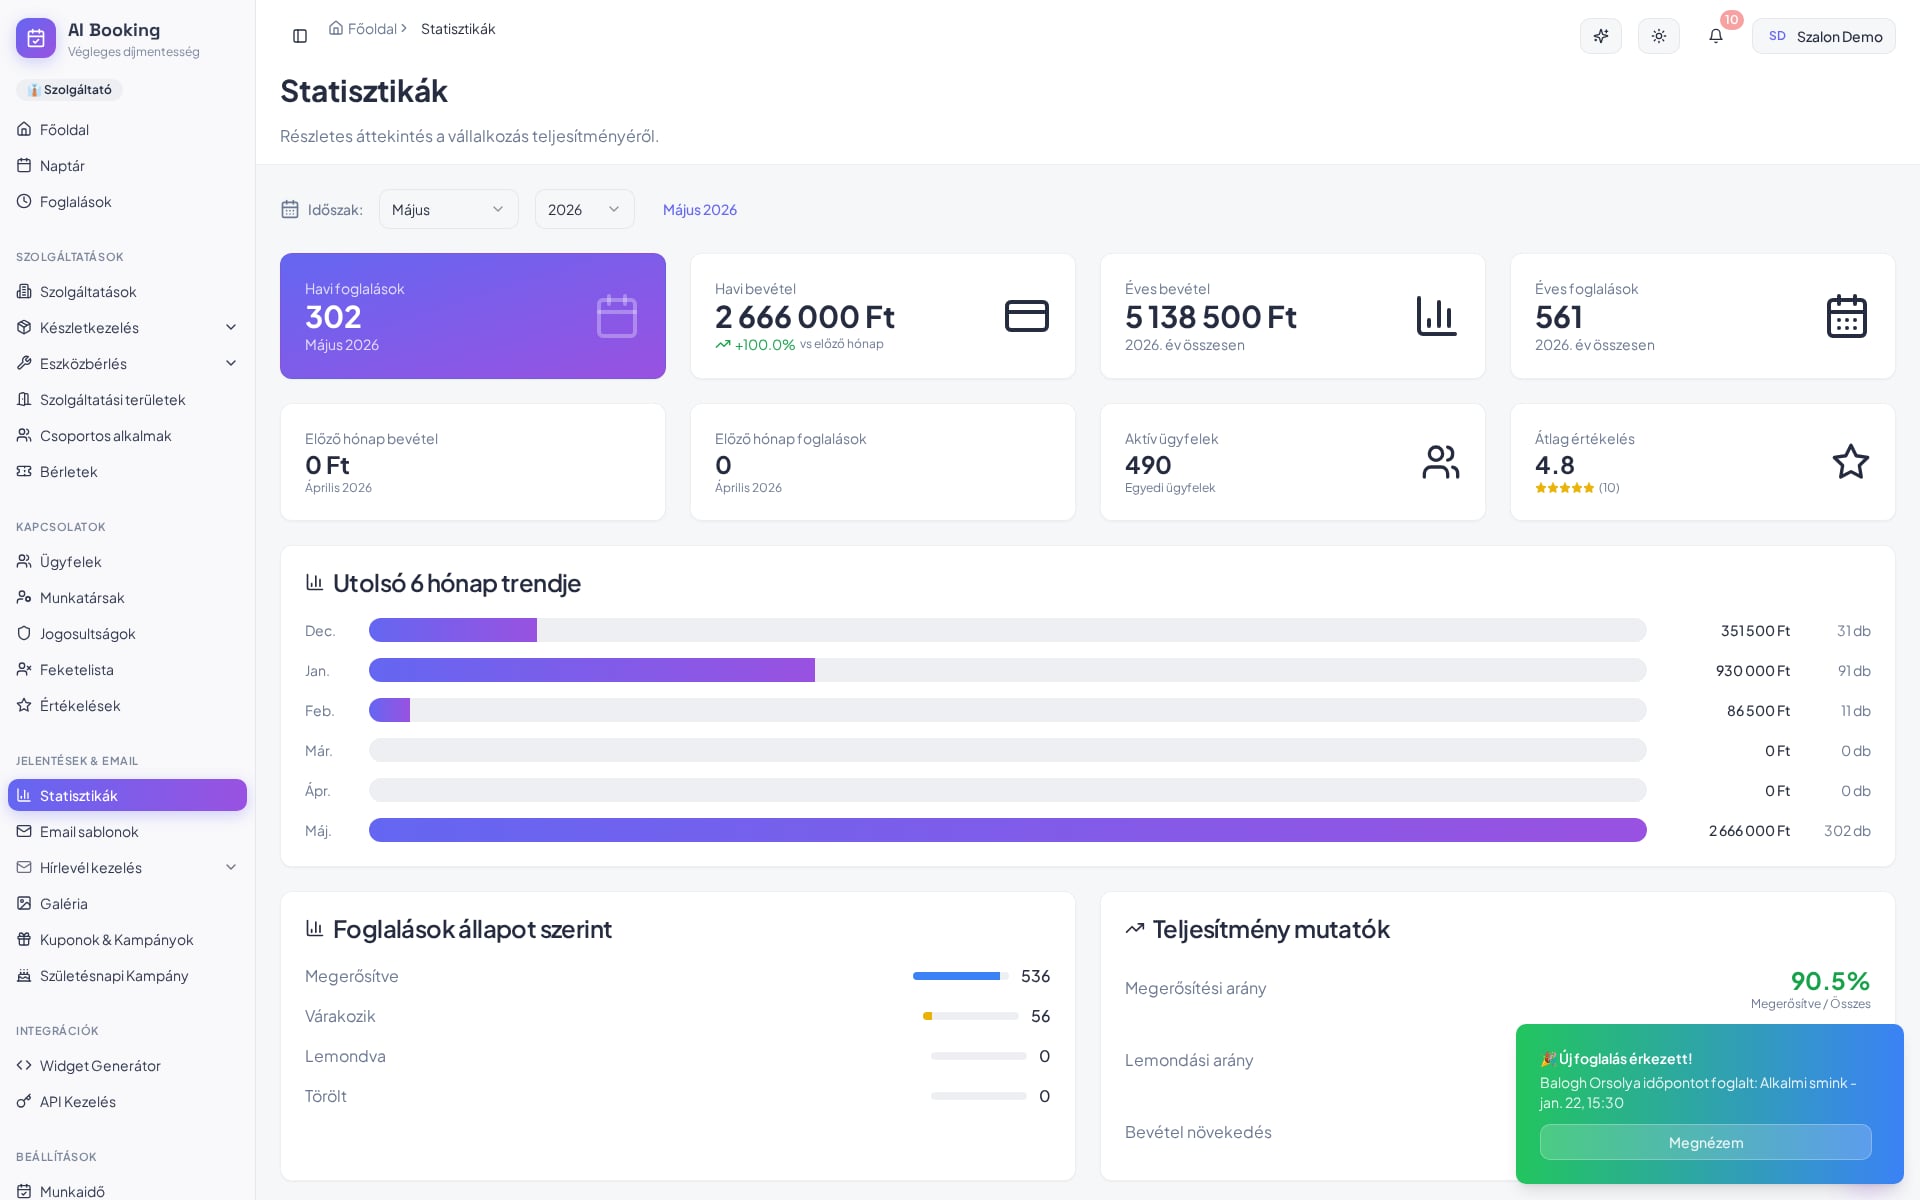This screenshot has height=1200, width=1920.
Task: Click the AI Booking logo icon
Action: pyautogui.click(x=36, y=38)
